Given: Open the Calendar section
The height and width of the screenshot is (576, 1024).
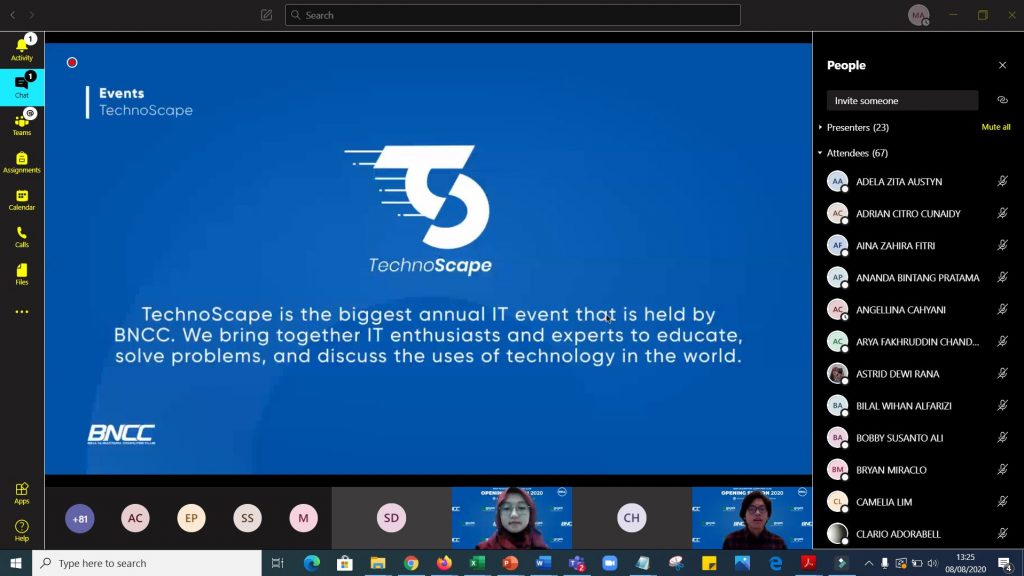Looking at the screenshot, I should pyautogui.click(x=22, y=199).
